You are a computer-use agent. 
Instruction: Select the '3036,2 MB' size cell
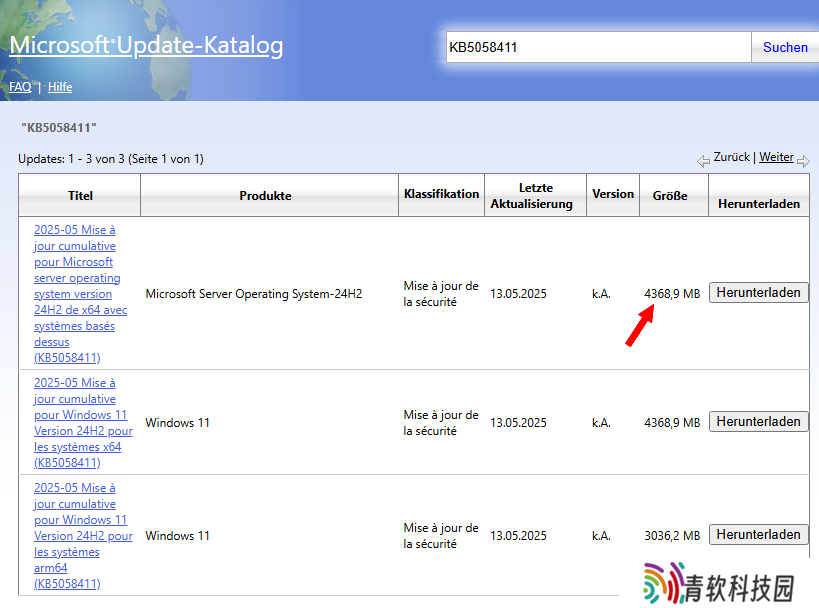point(672,535)
